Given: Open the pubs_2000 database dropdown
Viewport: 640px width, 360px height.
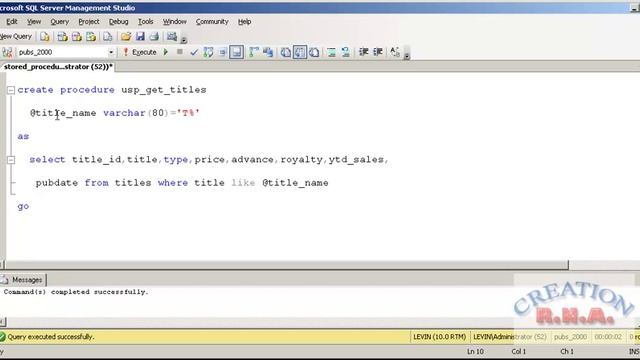Looking at the screenshot, I should 111,52.
